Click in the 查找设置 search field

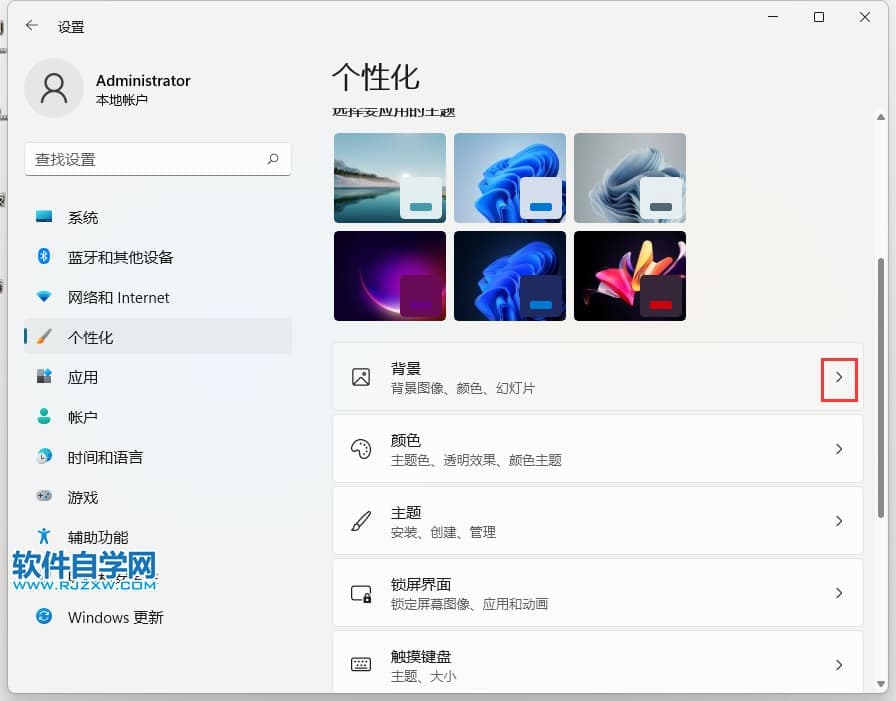pos(145,159)
